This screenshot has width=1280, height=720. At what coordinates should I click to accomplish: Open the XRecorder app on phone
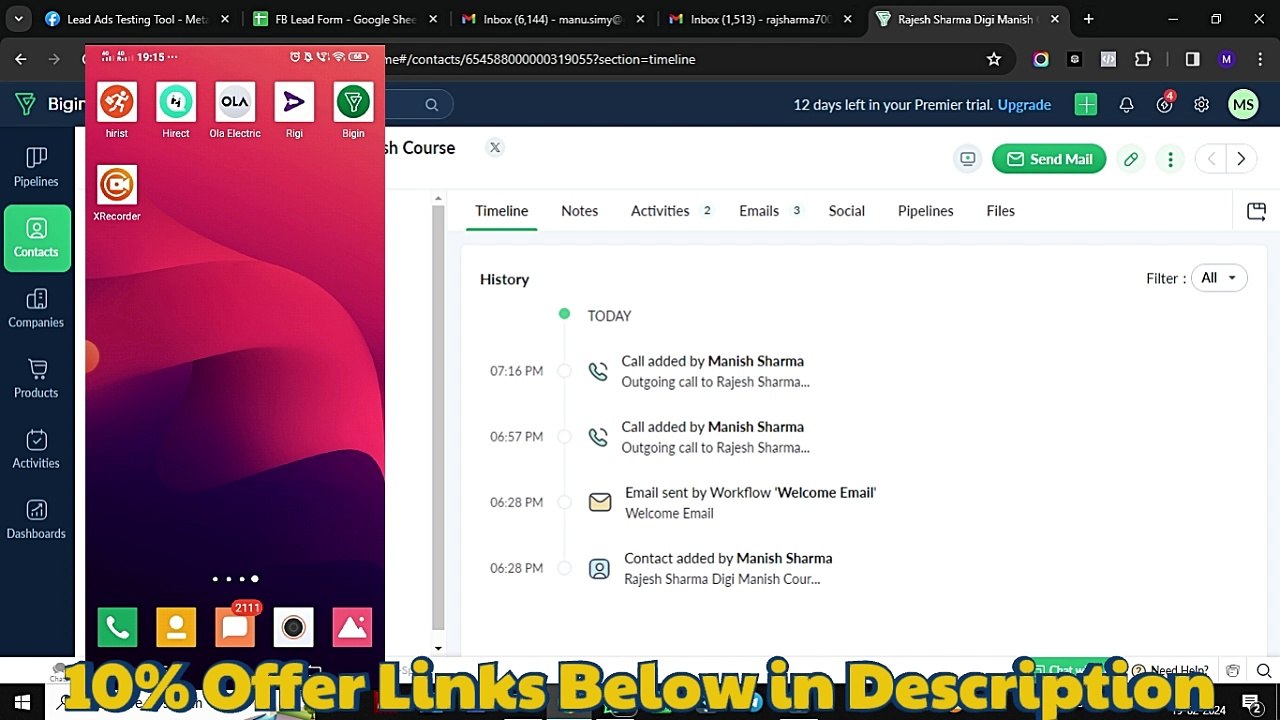click(117, 185)
